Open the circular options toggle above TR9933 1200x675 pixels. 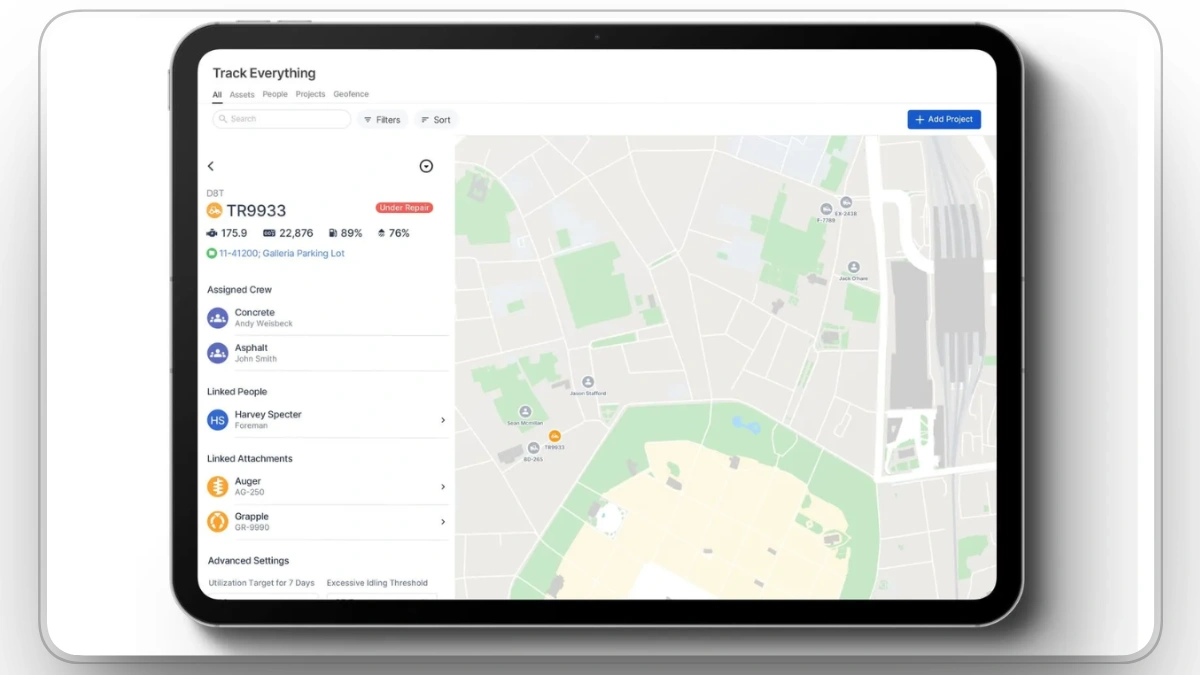point(426,166)
